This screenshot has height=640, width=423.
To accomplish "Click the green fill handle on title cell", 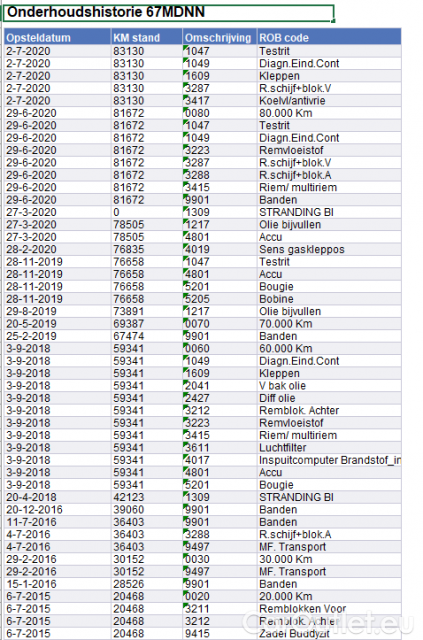I will pos(333,20).
